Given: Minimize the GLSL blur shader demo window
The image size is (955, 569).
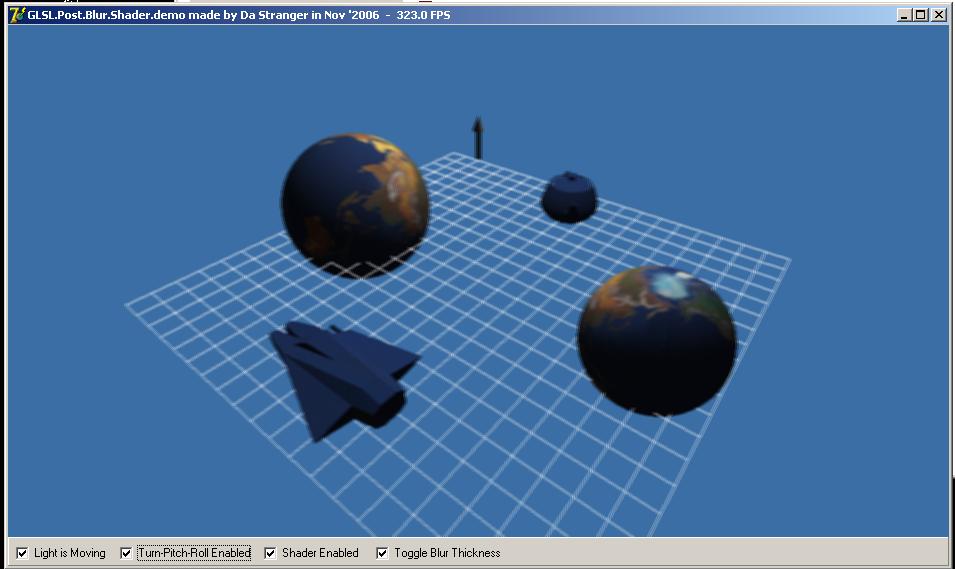Looking at the screenshot, I should (904, 15).
